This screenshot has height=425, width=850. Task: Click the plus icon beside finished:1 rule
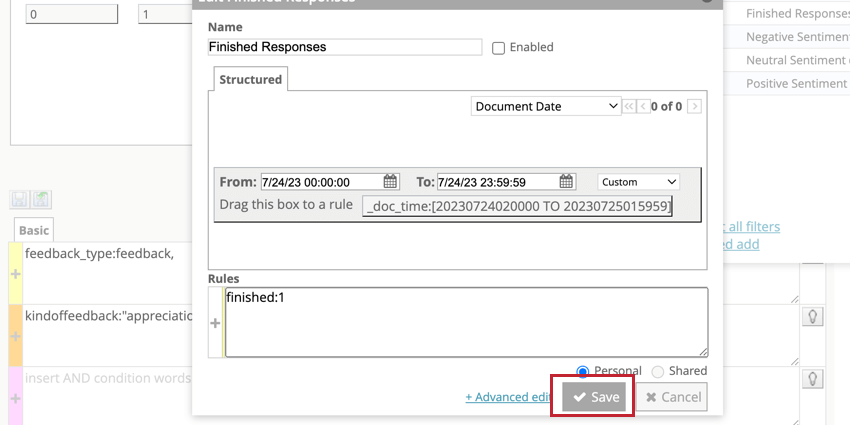tap(215, 323)
